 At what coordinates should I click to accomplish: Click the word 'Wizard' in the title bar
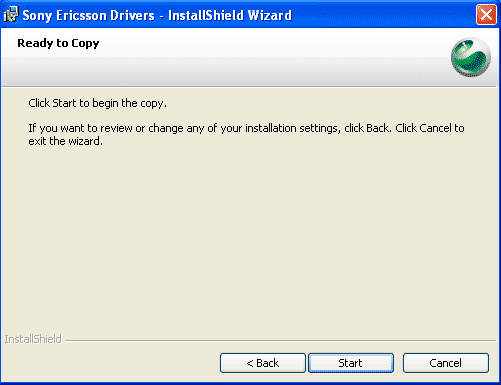pyautogui.click(x=270, y=15)
